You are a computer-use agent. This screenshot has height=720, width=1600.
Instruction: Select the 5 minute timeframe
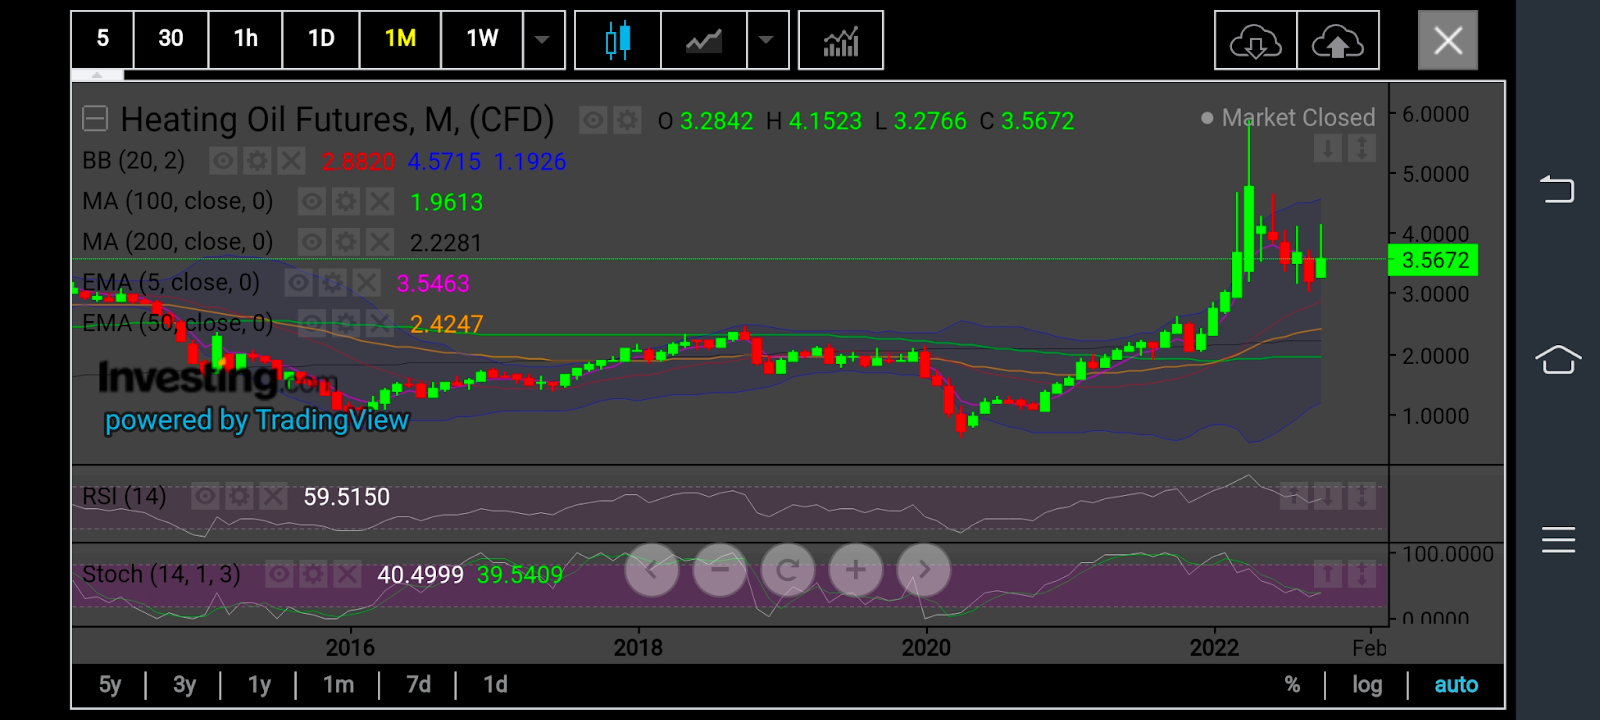coord(102,40)
